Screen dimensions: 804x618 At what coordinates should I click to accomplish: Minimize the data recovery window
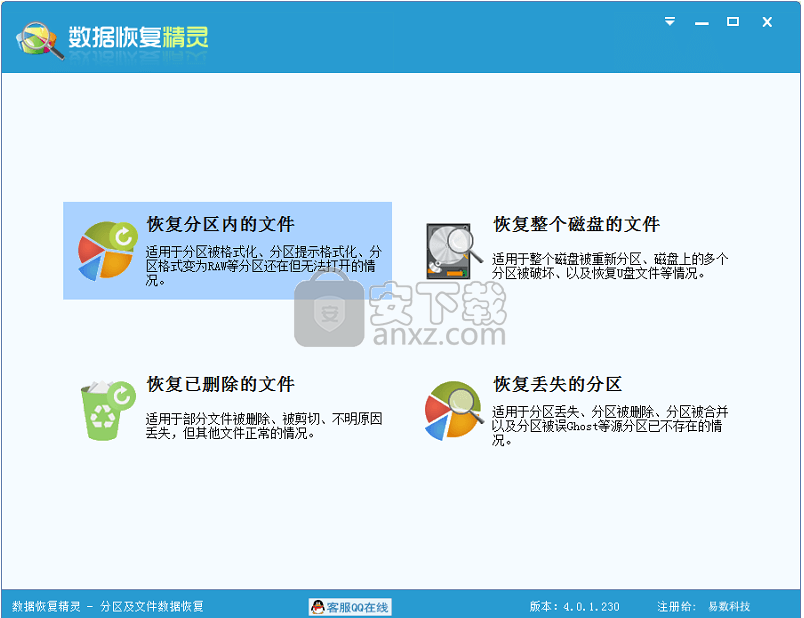point(701,22)
